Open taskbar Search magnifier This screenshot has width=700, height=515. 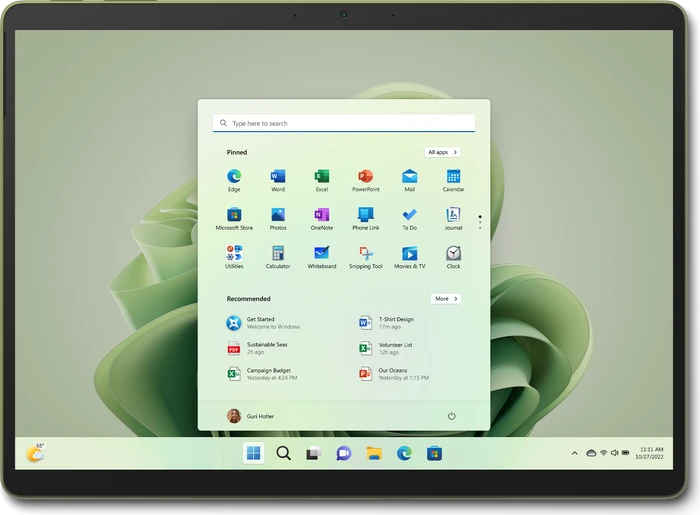pyautogui.click(x=283, y=453)
